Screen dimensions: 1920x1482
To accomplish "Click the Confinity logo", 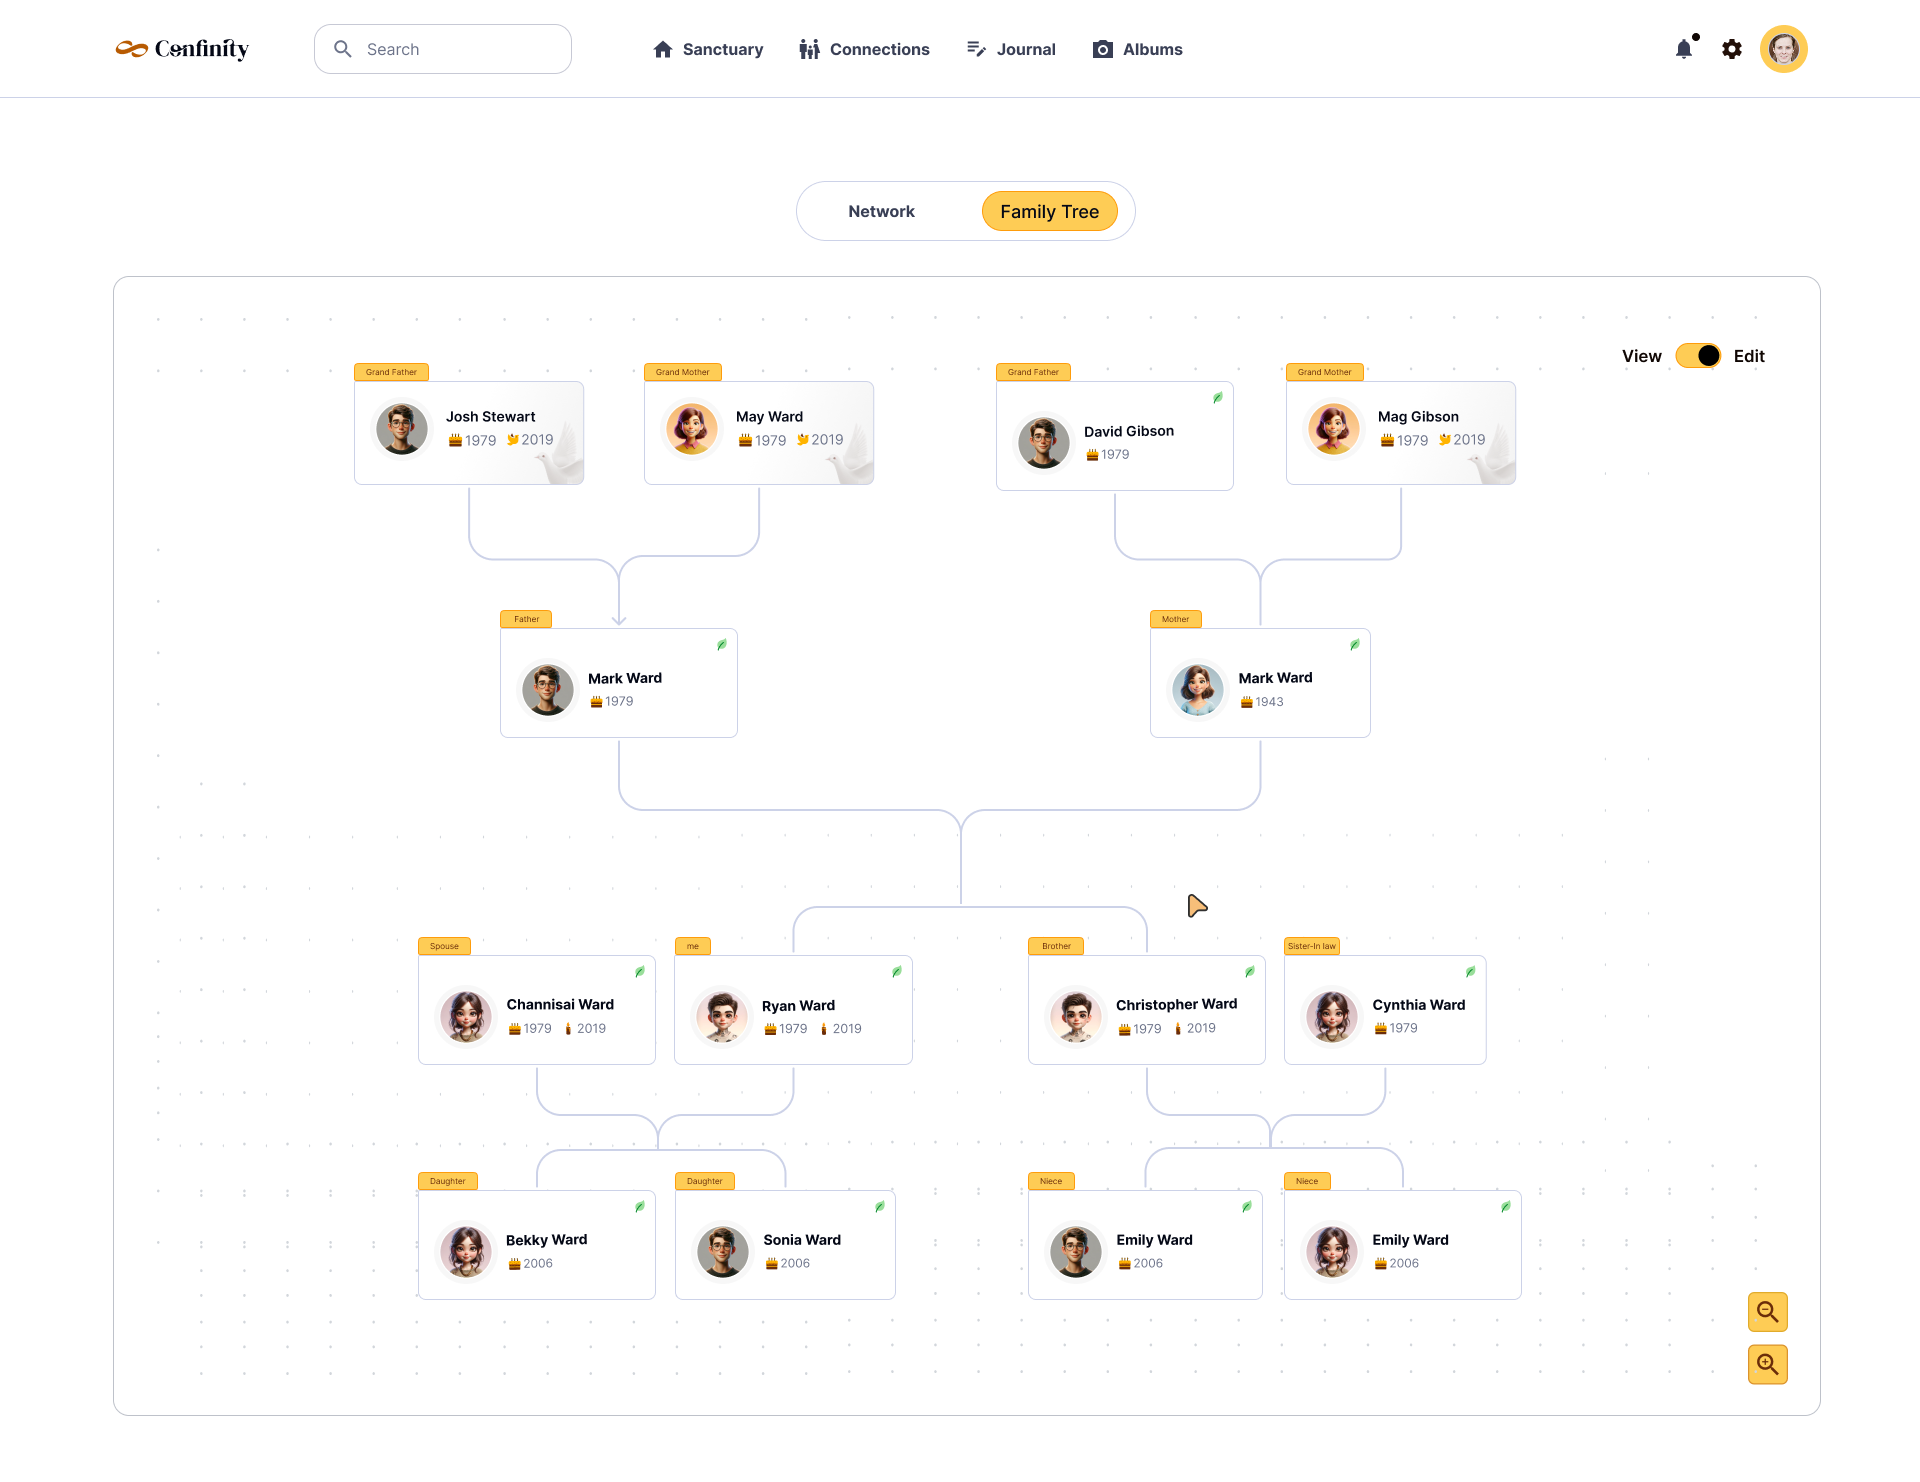I will tap(182, 49).
